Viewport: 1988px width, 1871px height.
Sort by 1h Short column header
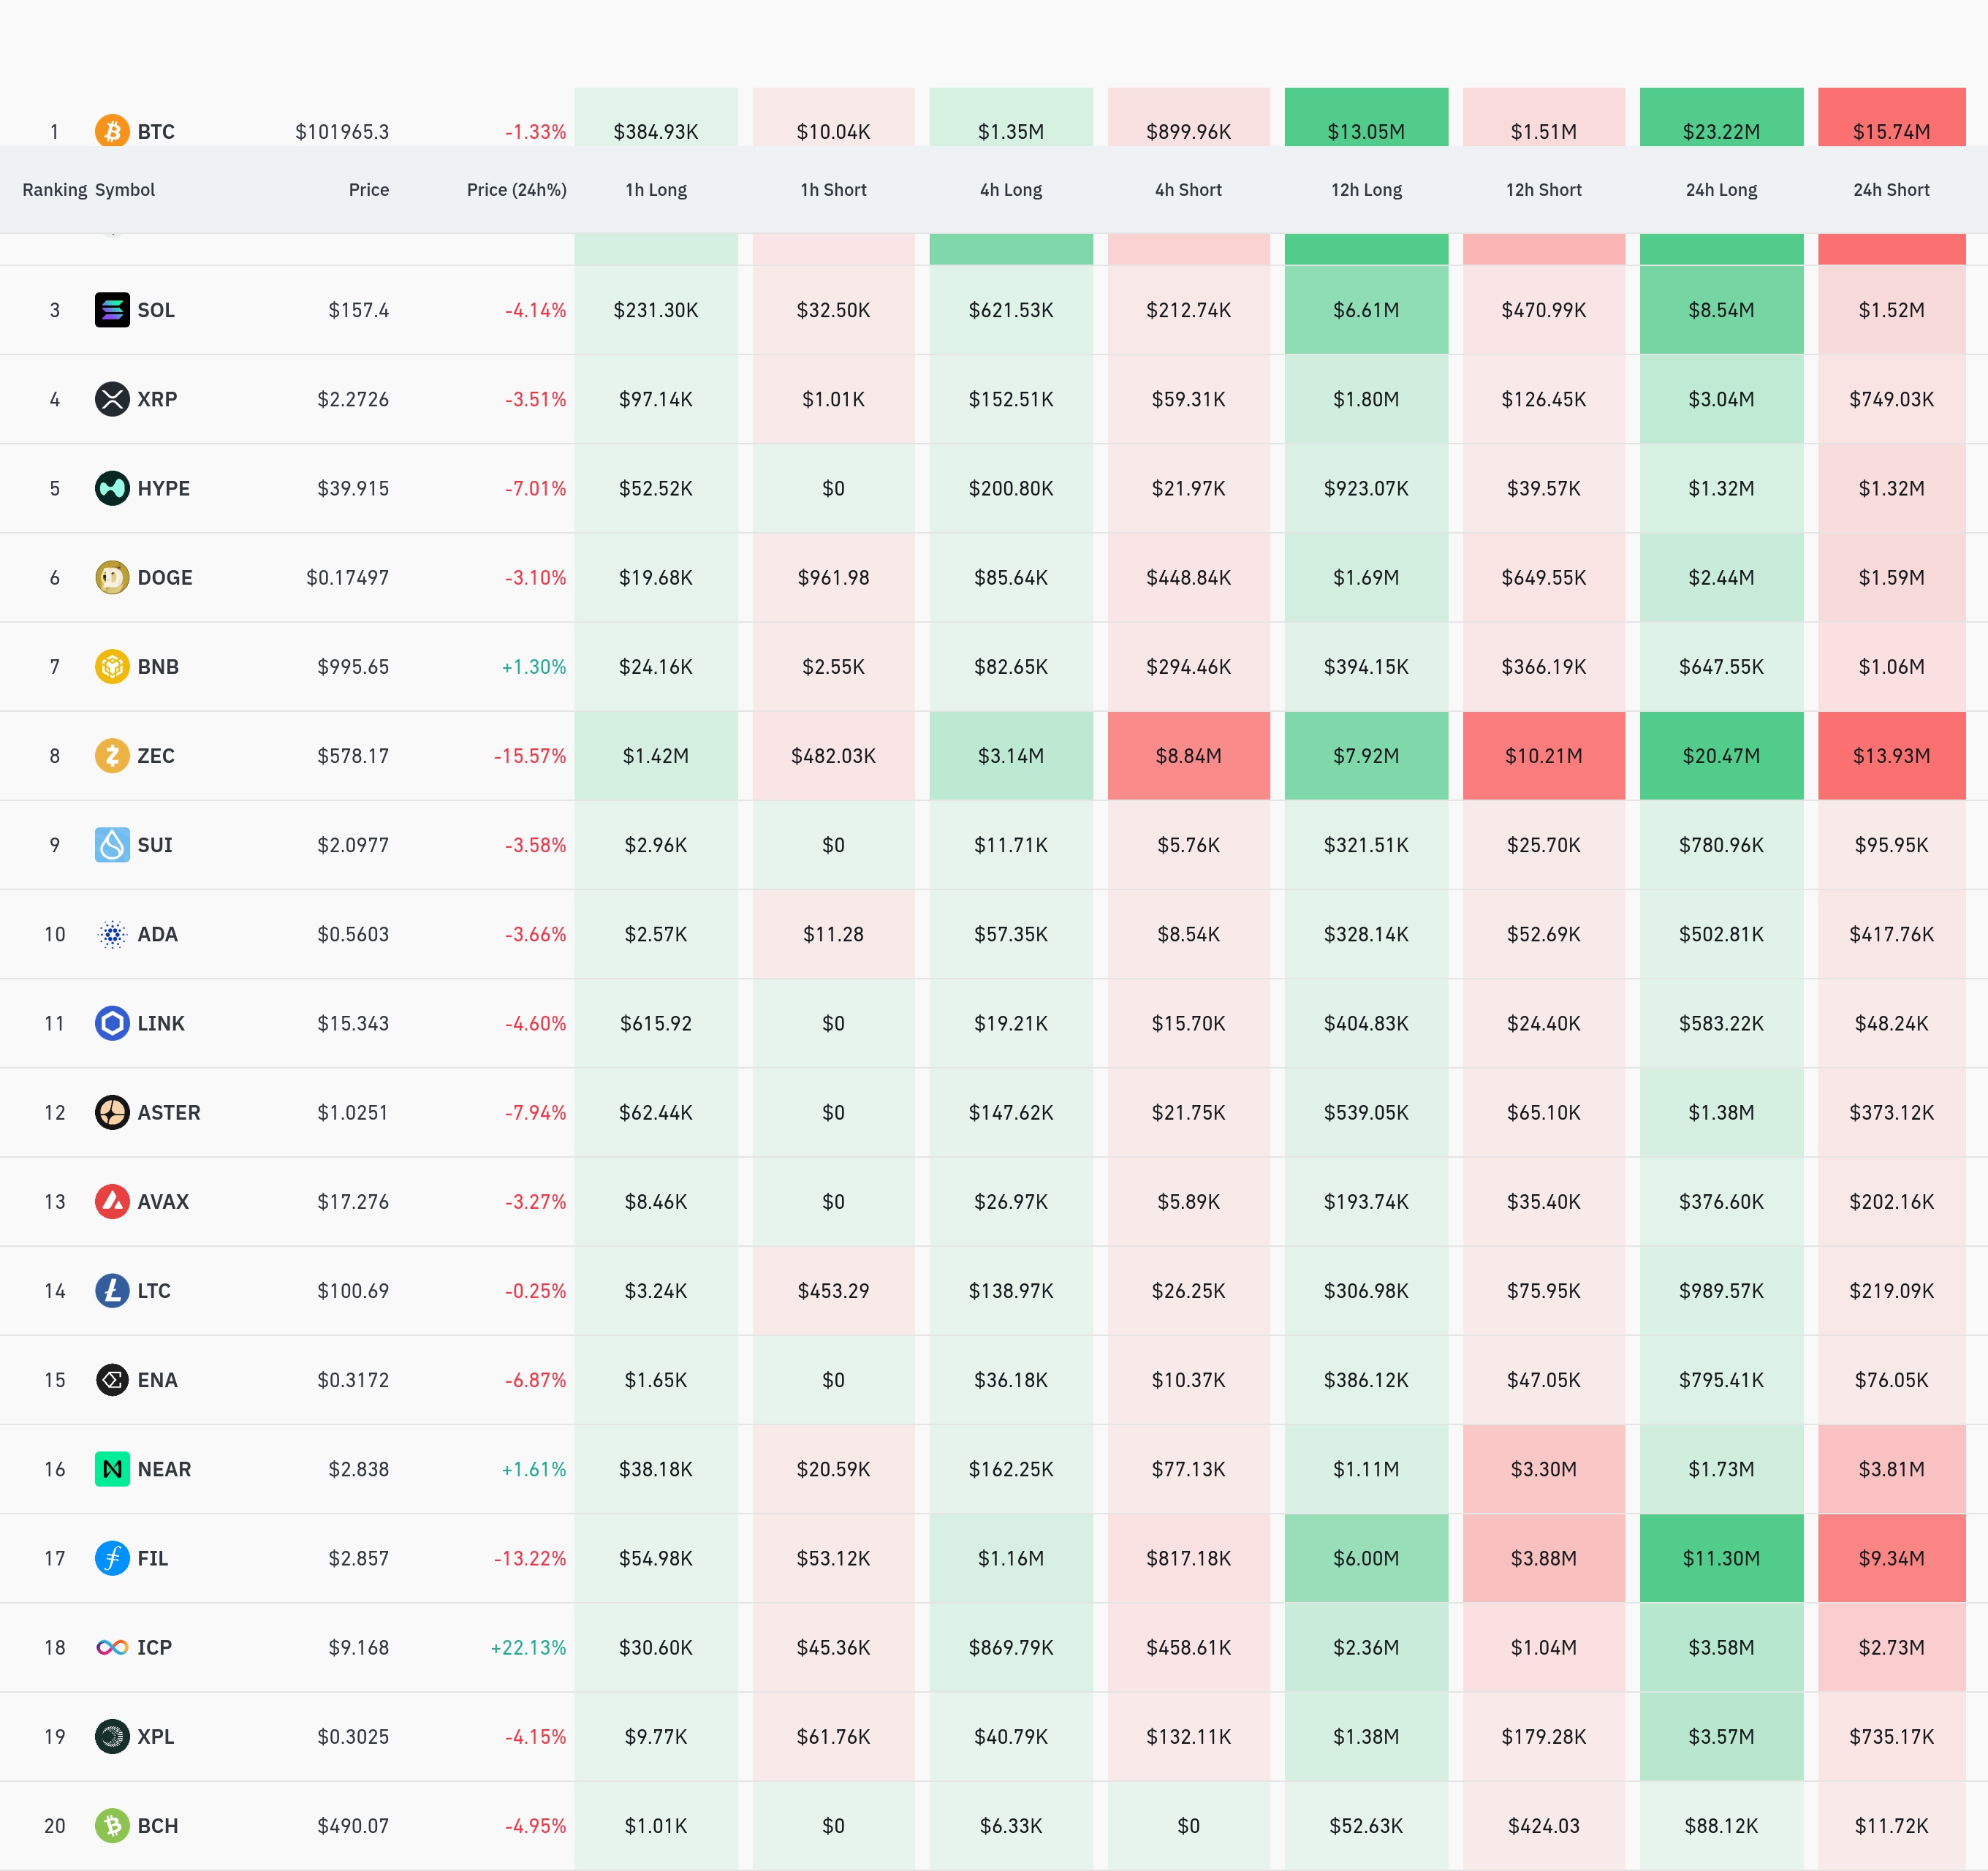[x=833, y=190]
